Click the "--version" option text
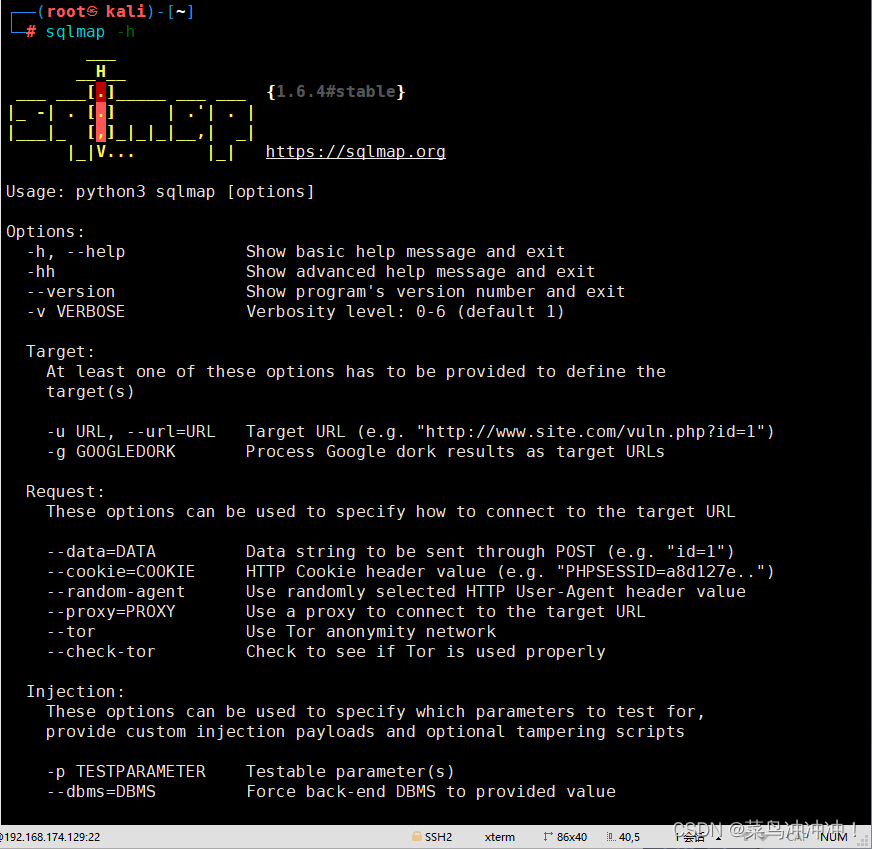This screenshot has width=872, height=849. click(x=71, y=292)
